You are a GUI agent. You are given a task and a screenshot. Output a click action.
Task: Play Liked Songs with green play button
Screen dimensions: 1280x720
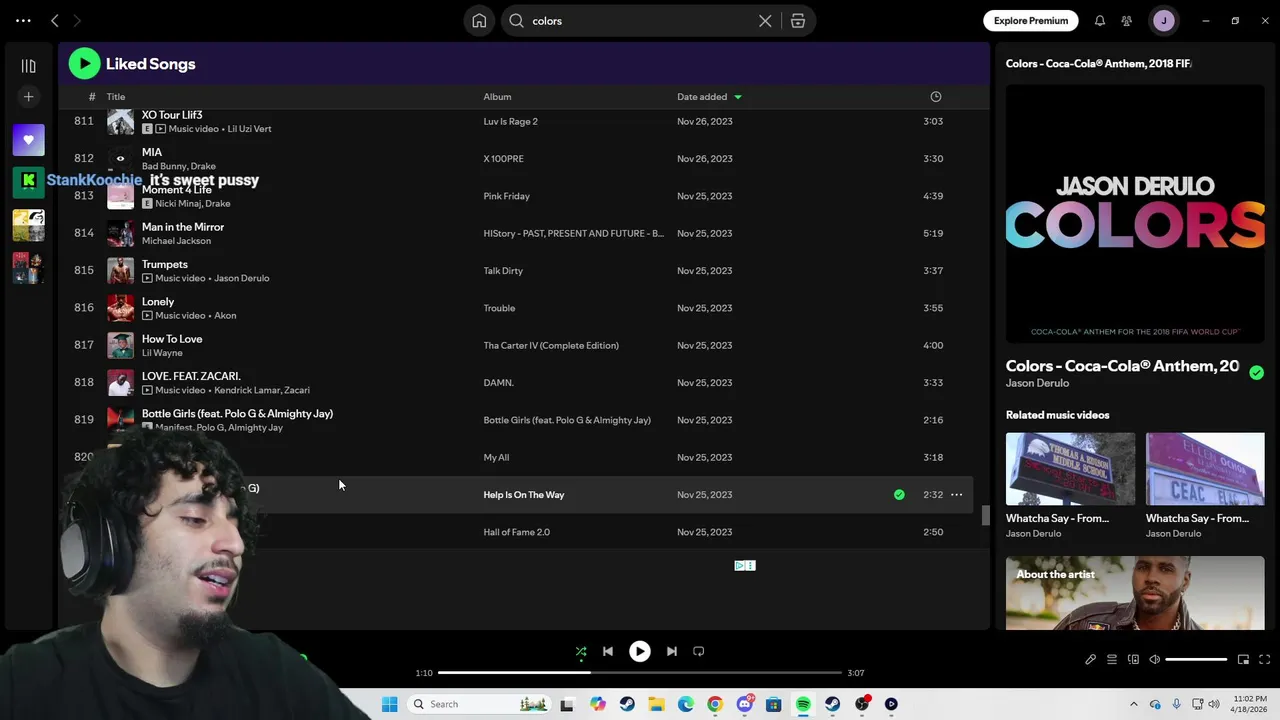tap(84, 64)
